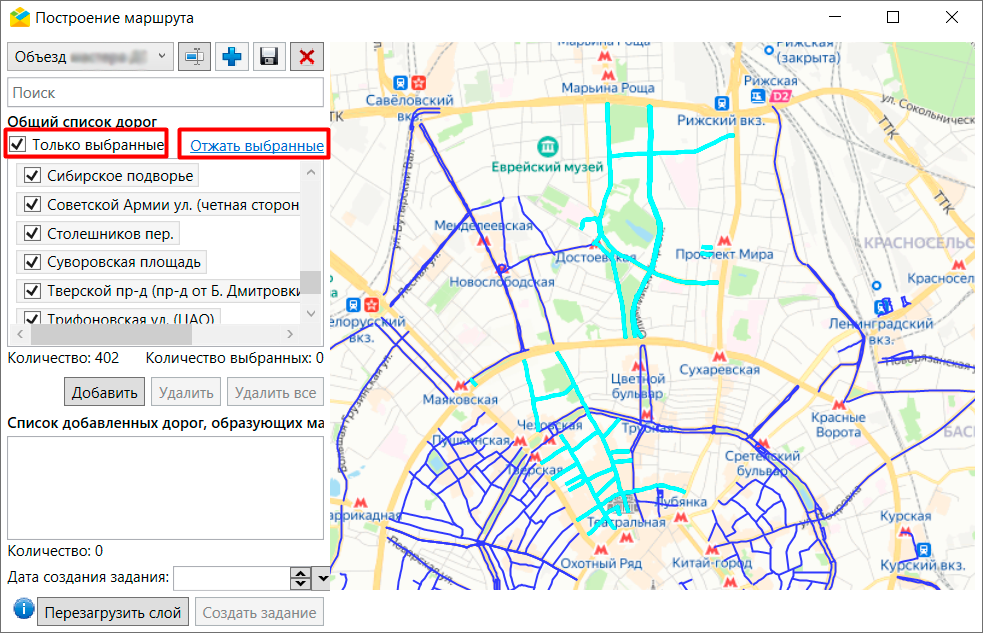Click the Отжать выбранные link

tap(256, 146)
